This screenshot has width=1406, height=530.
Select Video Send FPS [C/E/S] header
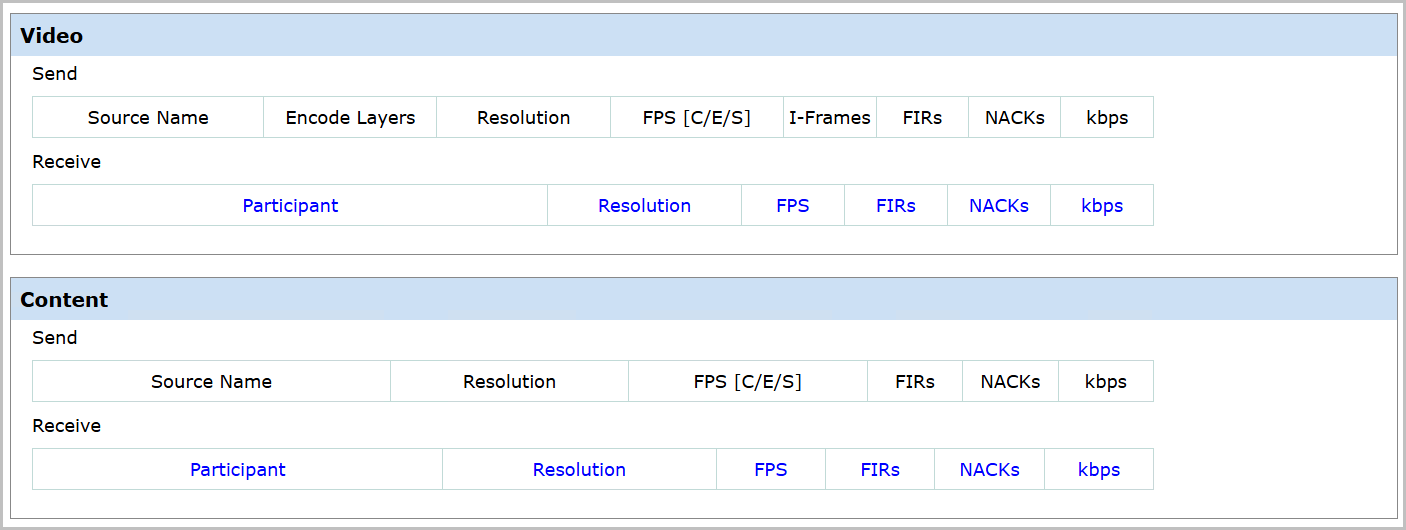click(x=696, y=118)
